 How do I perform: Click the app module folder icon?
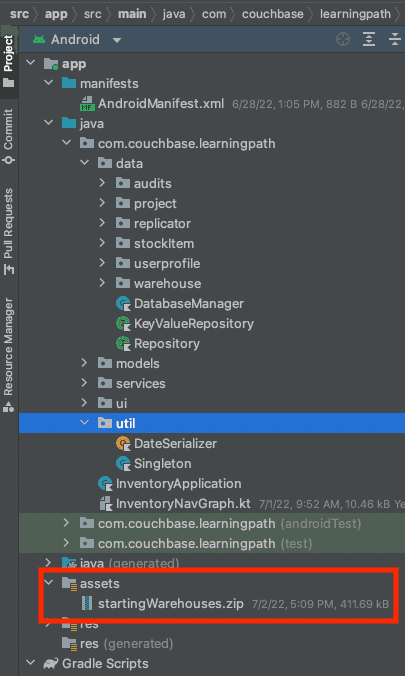pyautogui.click(x=51, y=64)
